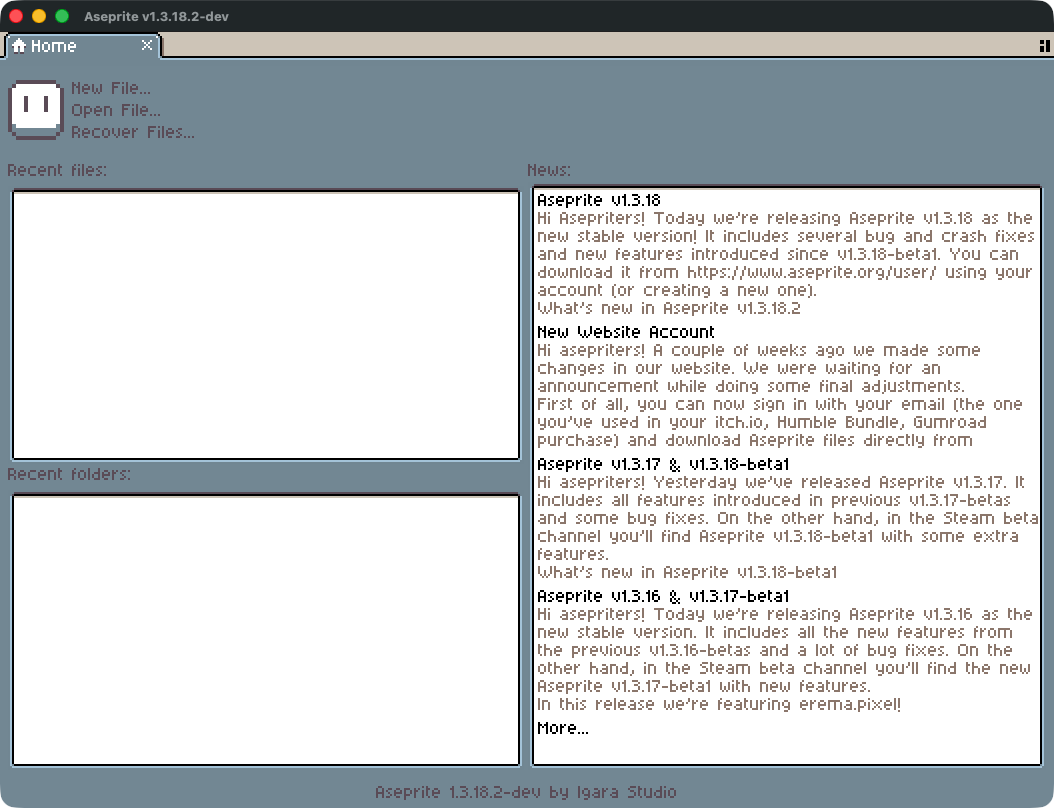
Task: Click the Aseprite logo icon
Action: tap(36, 110)
